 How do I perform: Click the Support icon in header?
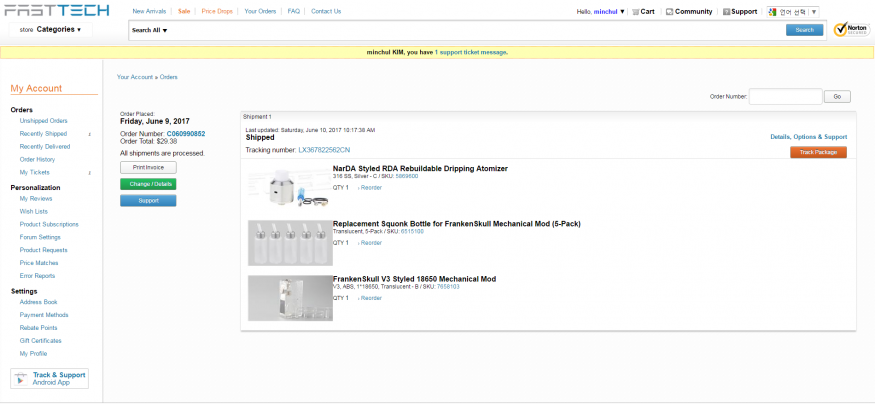pos(725,12)
